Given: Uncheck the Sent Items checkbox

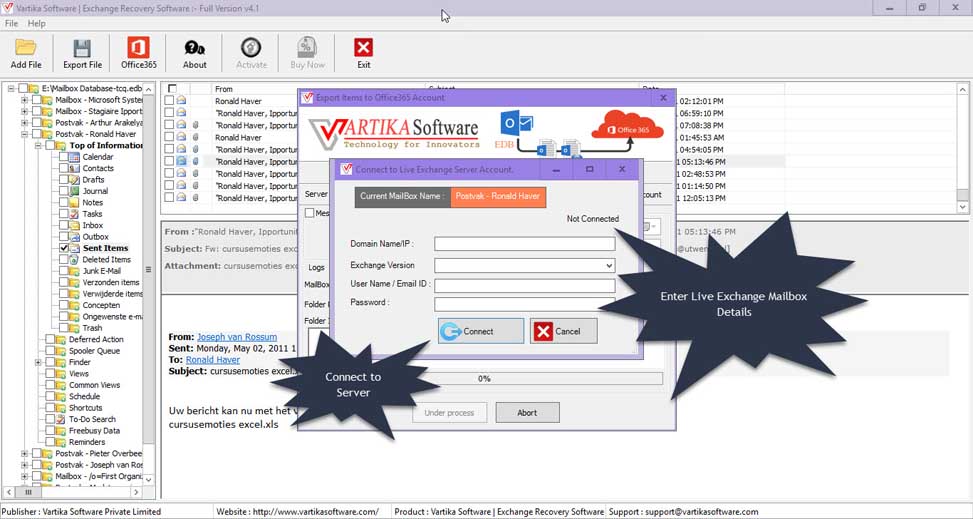Looking at the screenshot, I should (64, 248).
